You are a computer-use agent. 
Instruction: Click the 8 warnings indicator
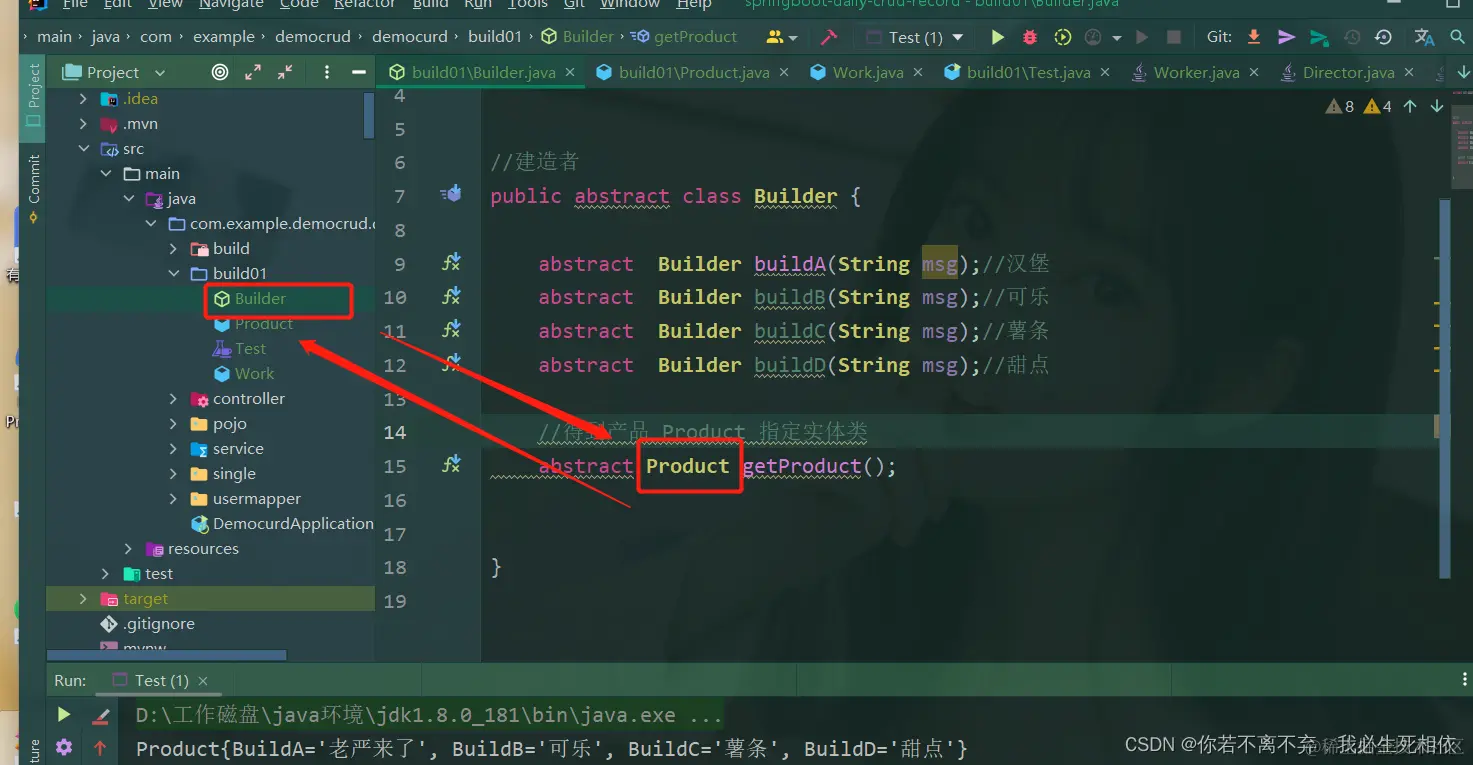[x=1340, y=106]
